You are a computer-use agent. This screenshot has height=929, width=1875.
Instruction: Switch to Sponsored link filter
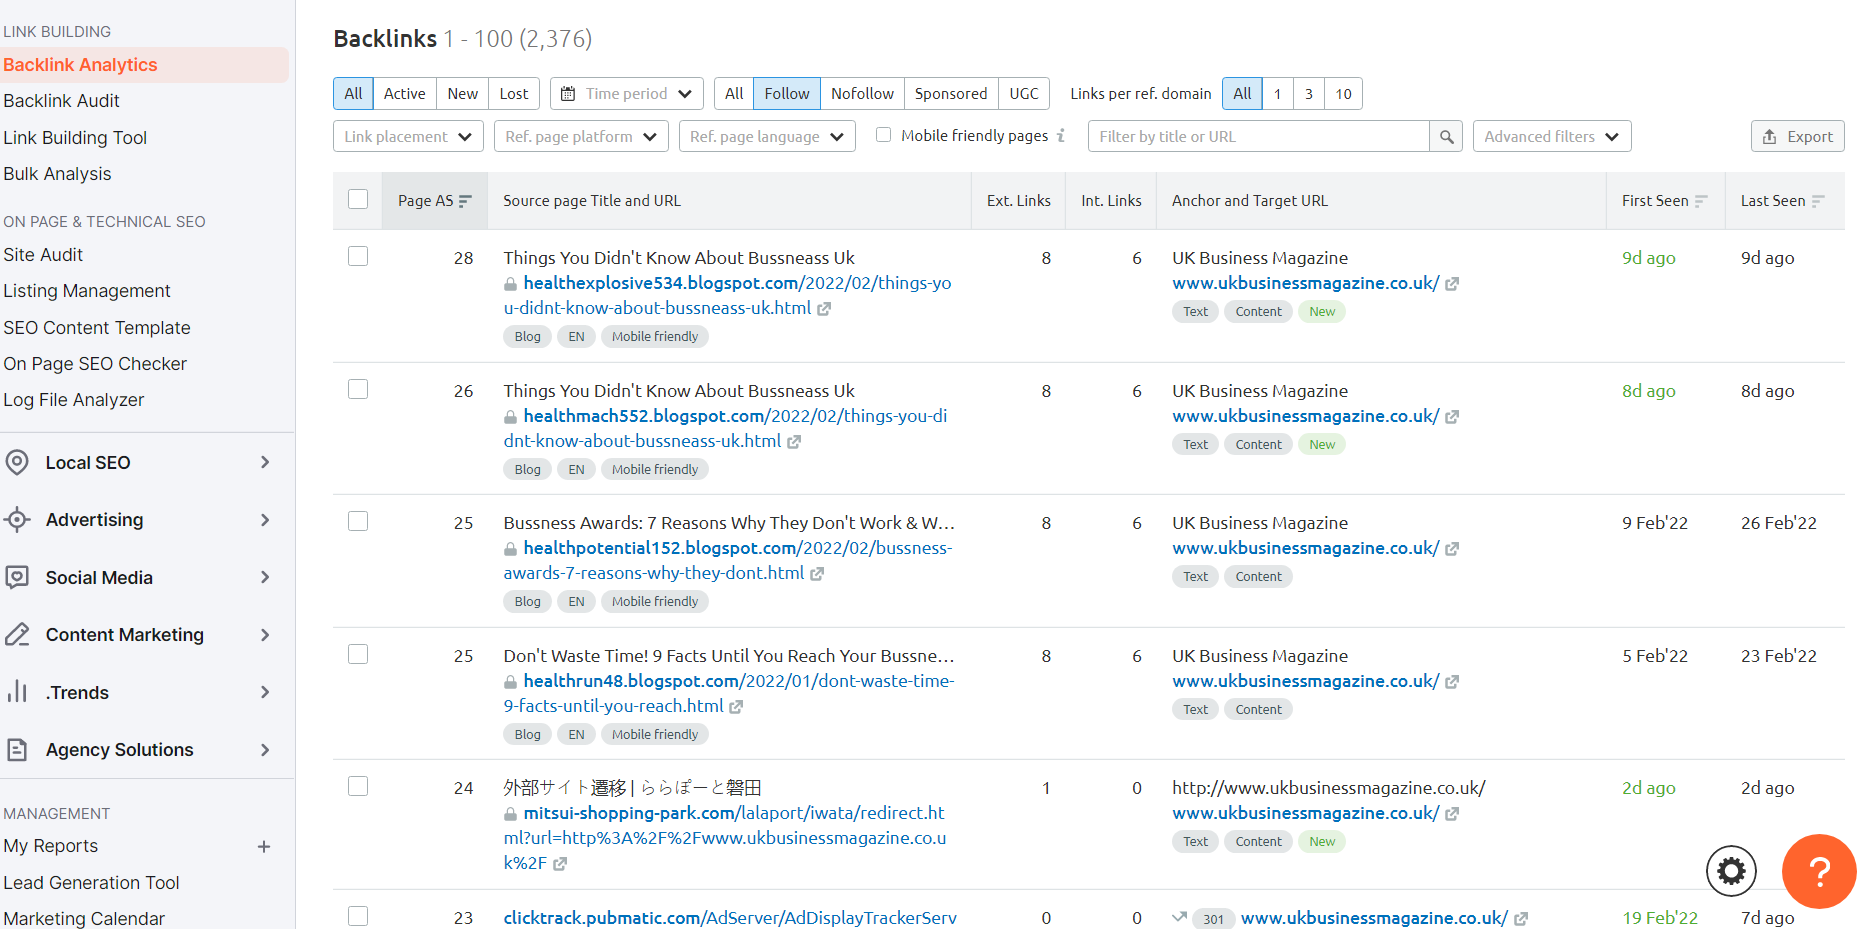950,94
